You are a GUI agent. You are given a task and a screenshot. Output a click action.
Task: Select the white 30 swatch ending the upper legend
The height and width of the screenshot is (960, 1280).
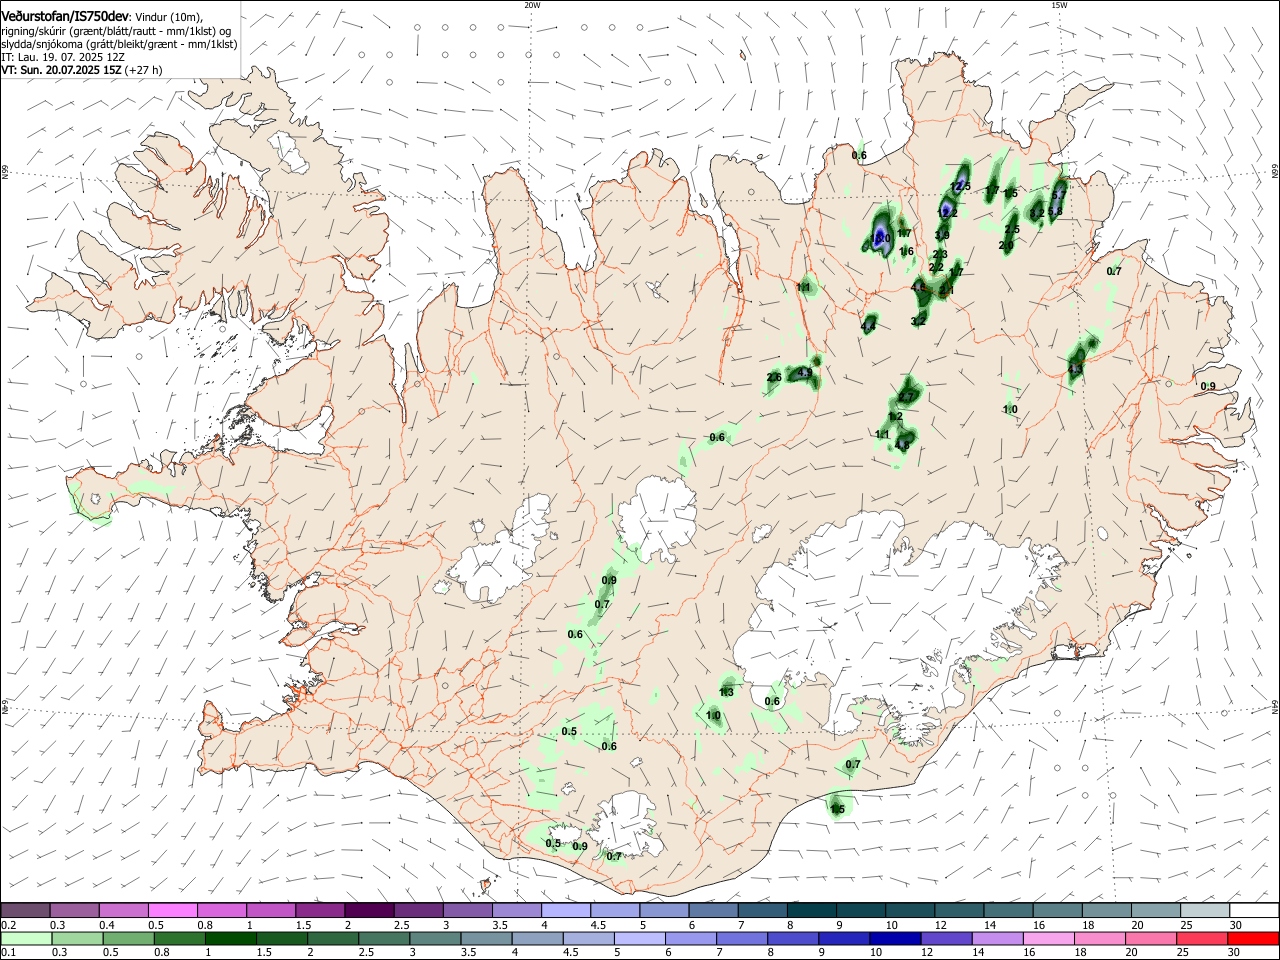(1254, 910)
